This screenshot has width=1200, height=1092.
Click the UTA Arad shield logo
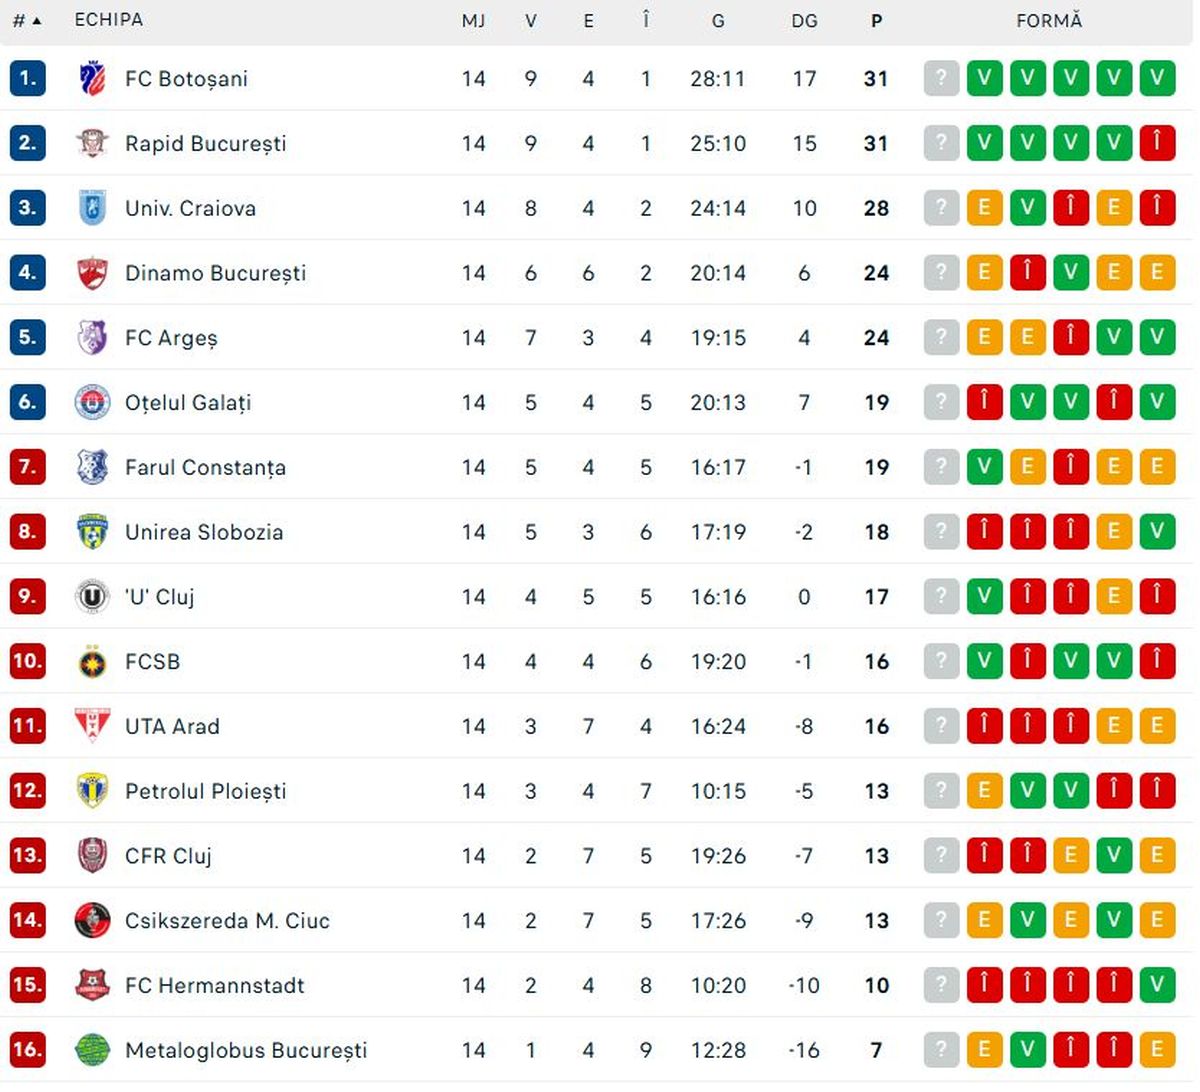[x=92, y=726]
